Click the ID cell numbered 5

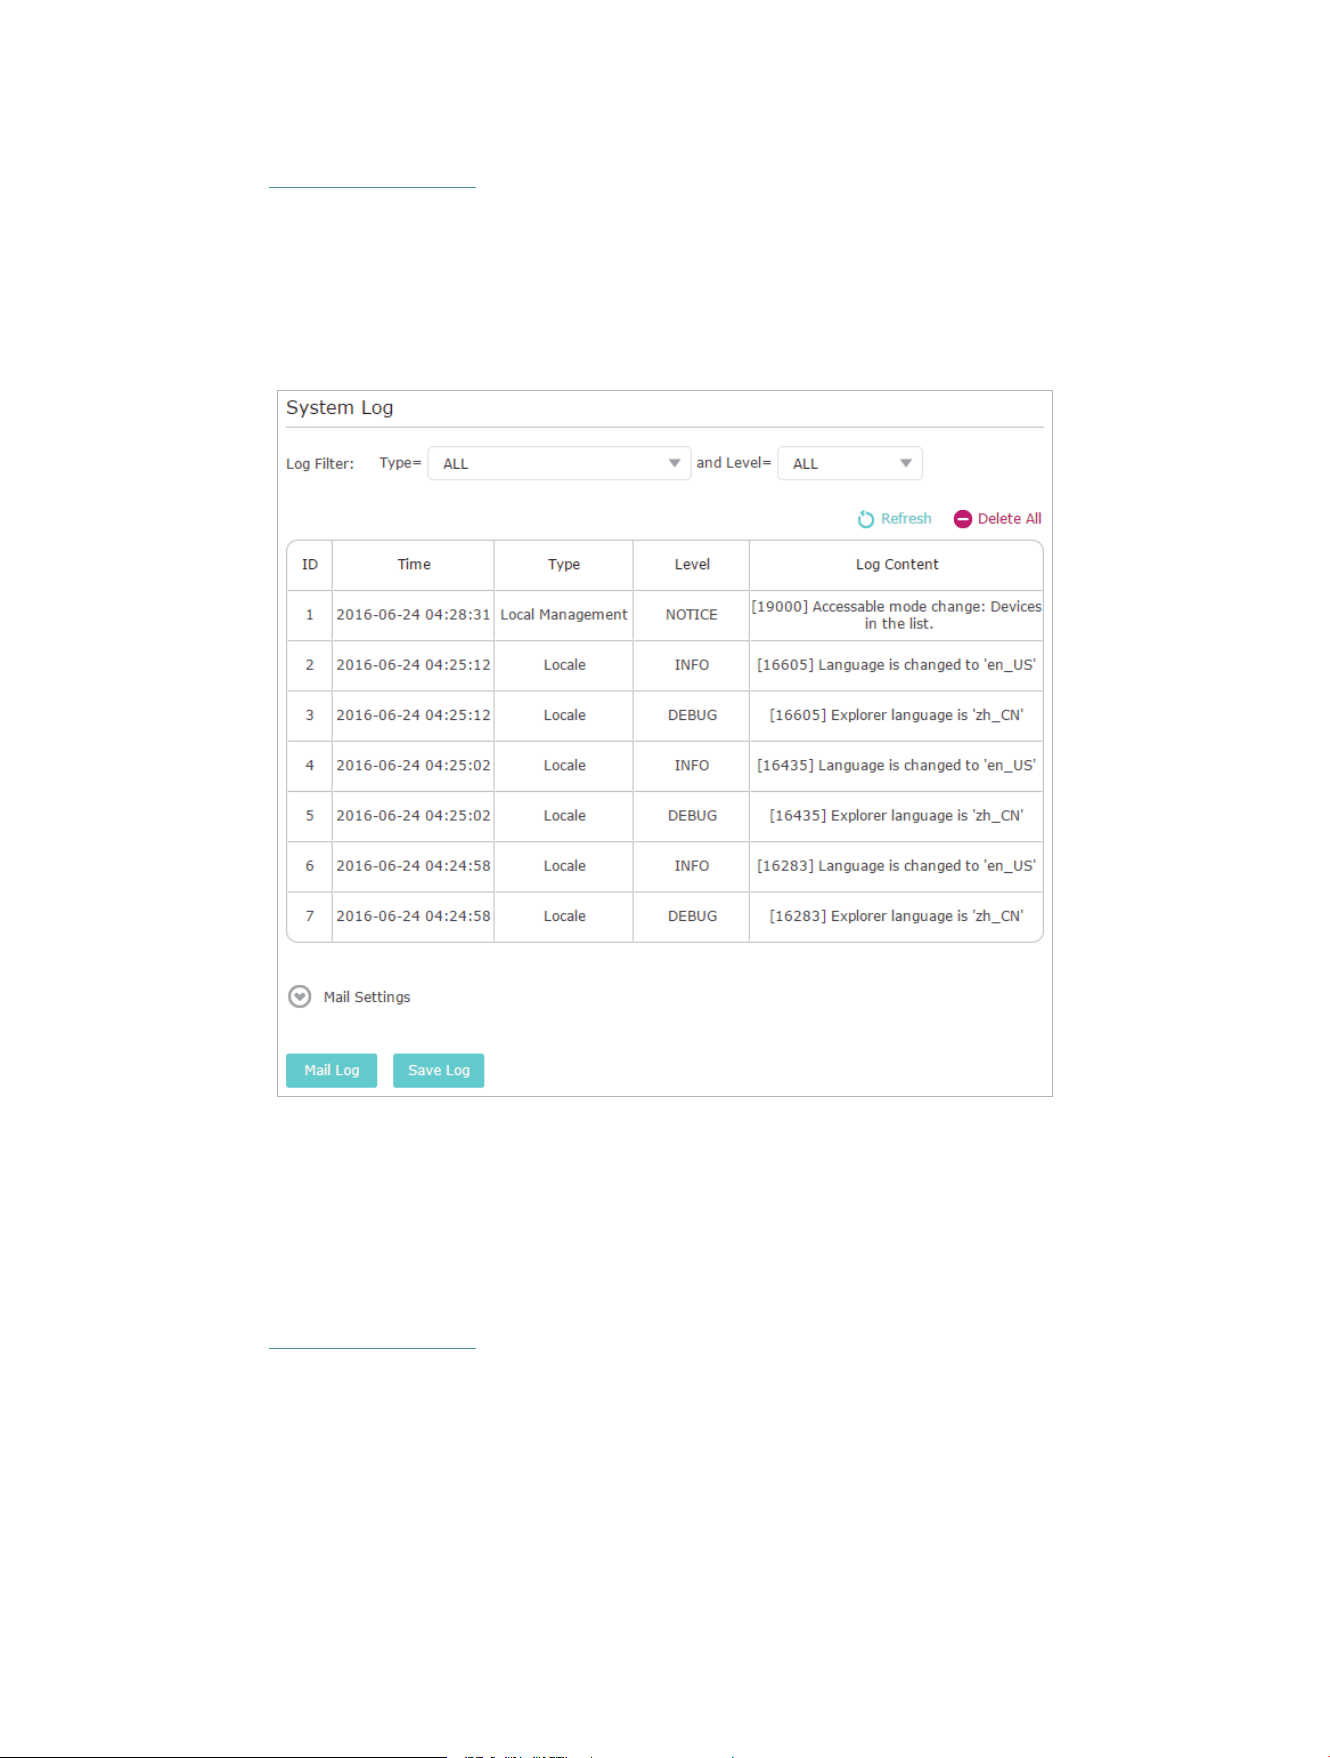click(x=310, y=816)
